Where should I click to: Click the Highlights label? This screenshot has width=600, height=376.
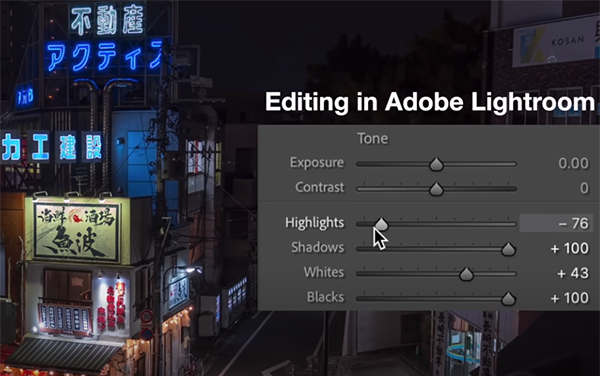point(315,223)
